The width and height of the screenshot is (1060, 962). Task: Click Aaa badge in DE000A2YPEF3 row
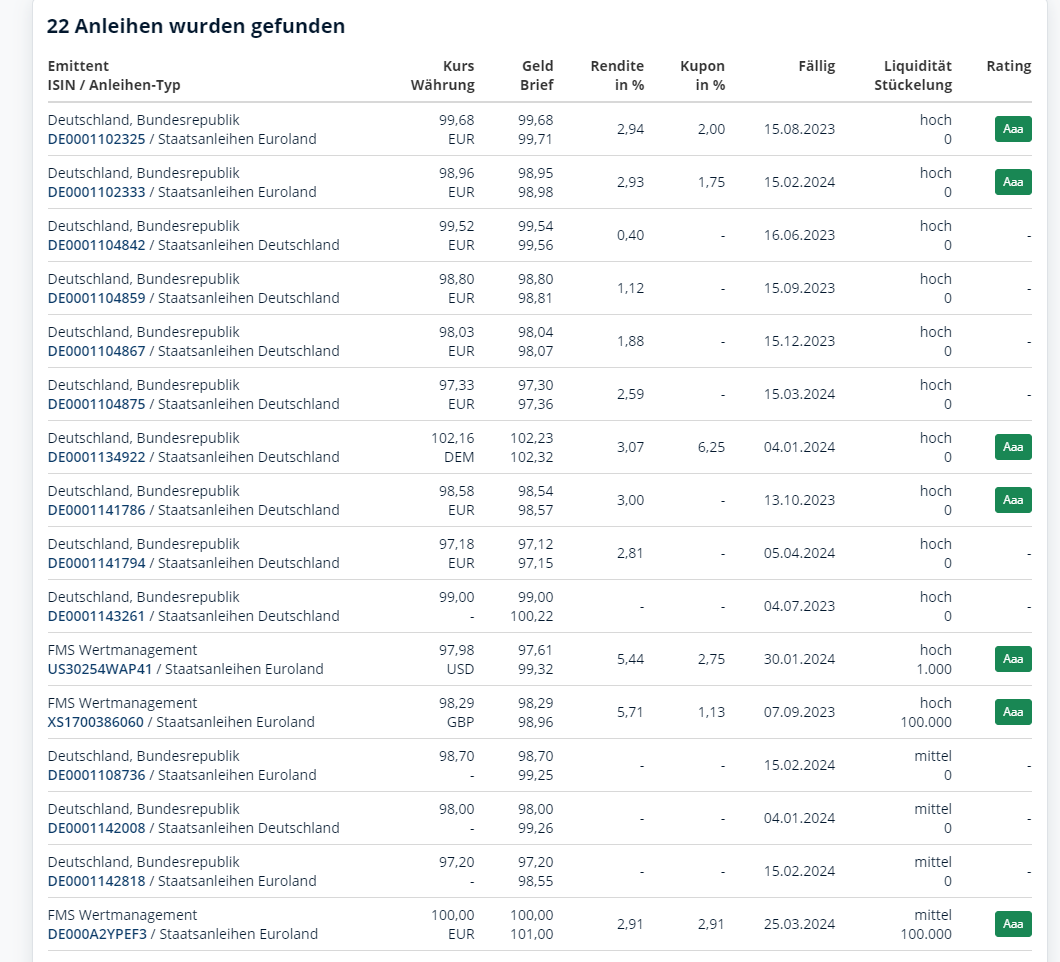1012,924
